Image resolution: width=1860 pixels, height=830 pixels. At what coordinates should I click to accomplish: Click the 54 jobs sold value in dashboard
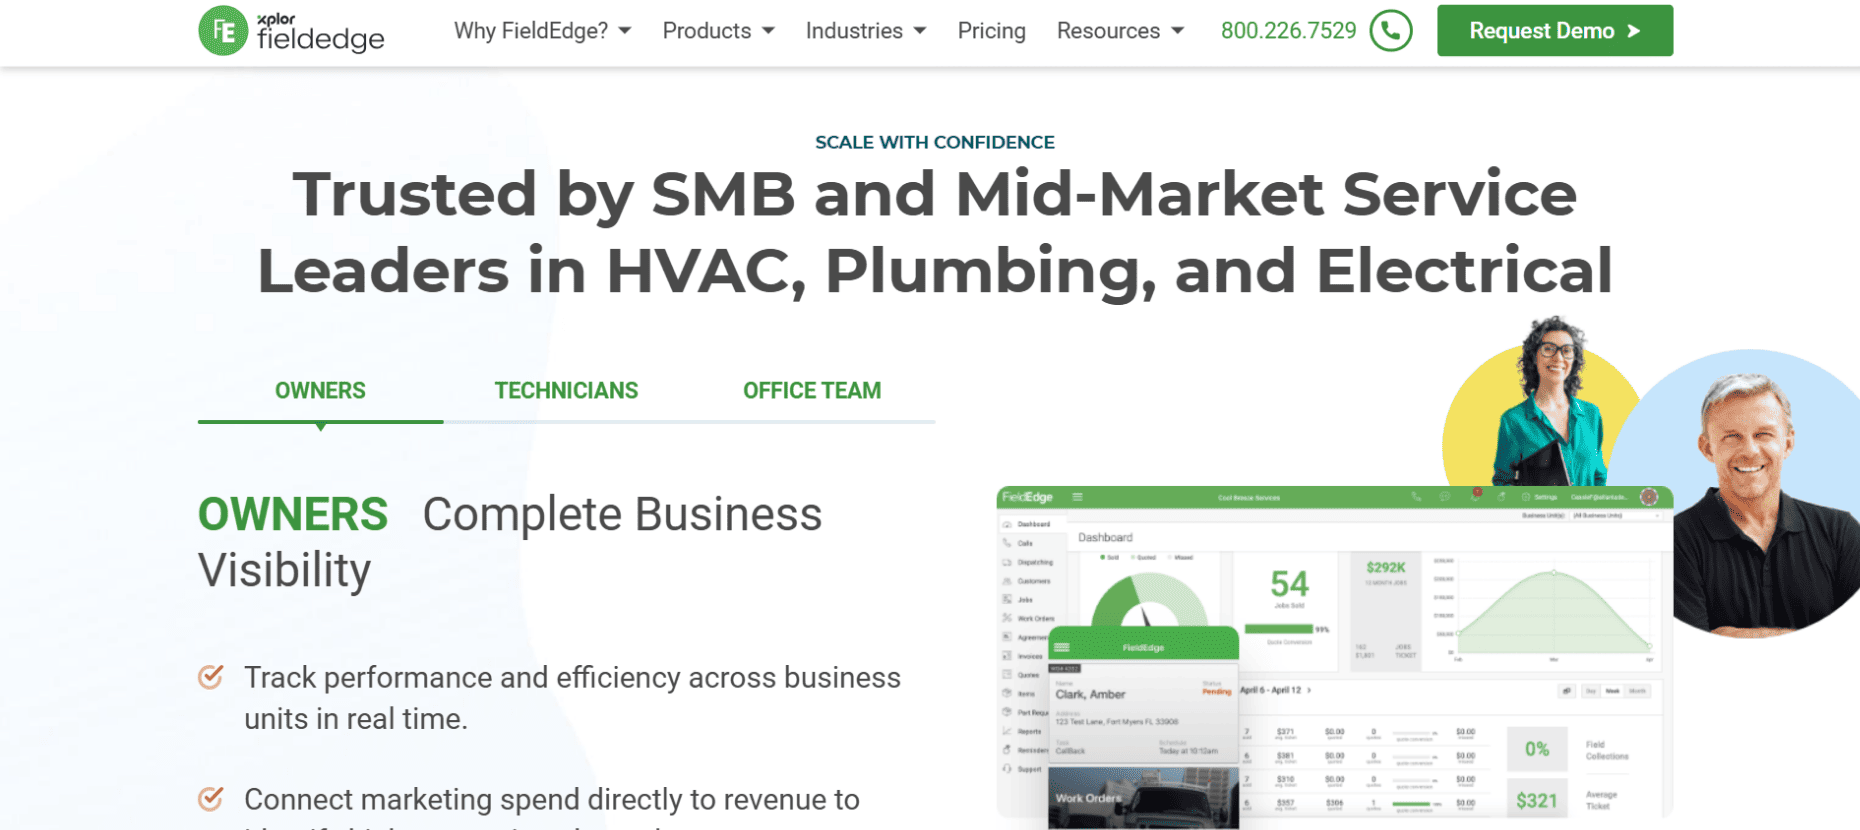[1289, 584]
